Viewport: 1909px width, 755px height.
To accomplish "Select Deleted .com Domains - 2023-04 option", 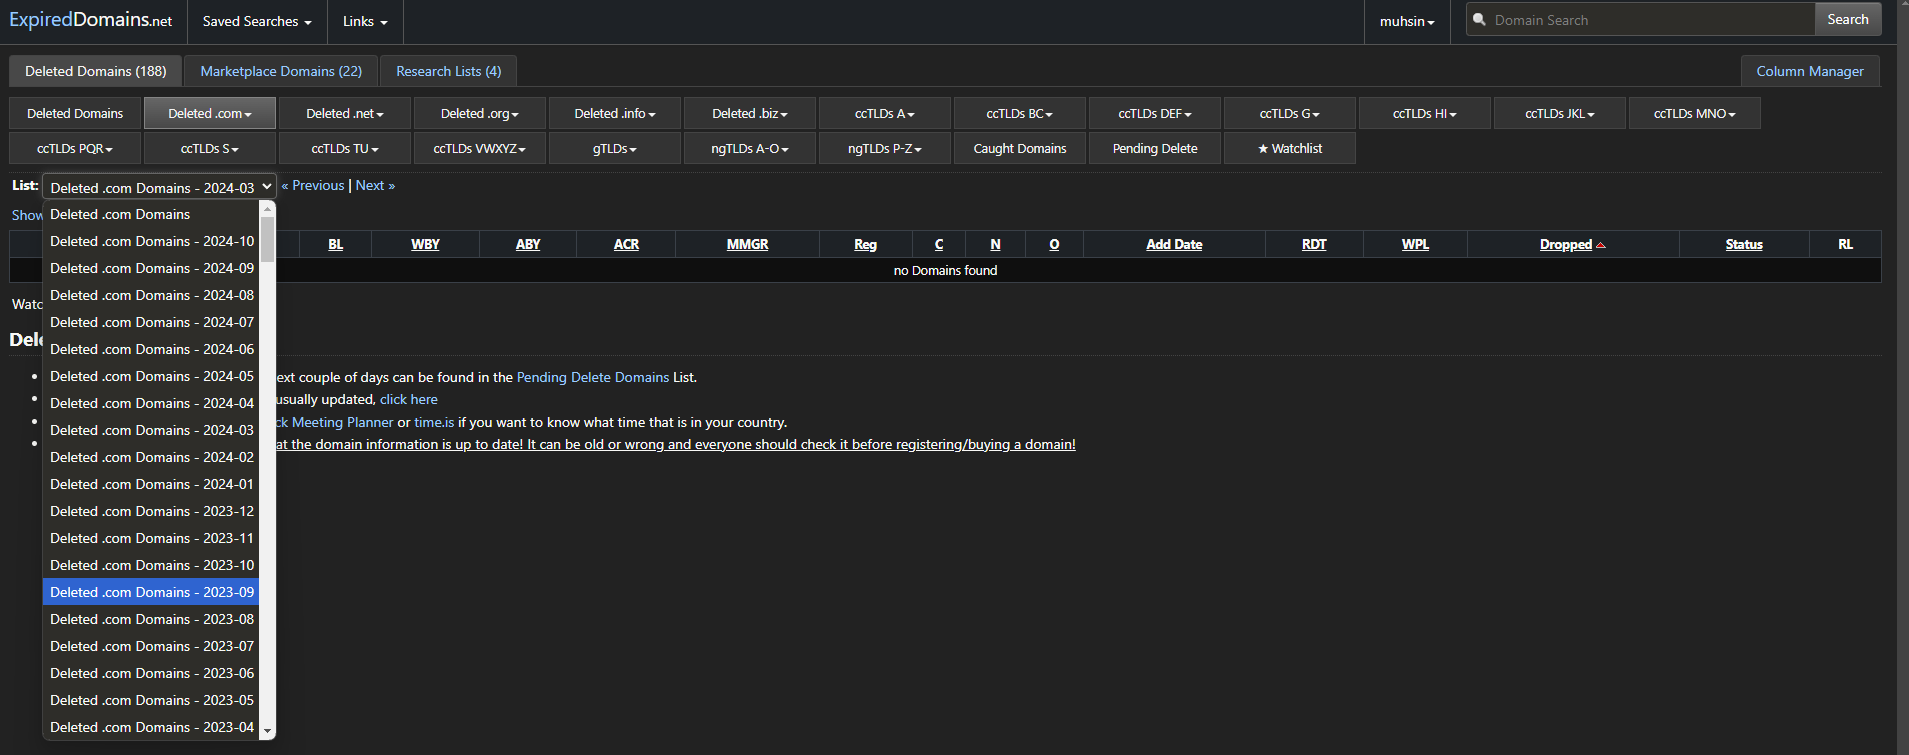I will coord(151,727).
